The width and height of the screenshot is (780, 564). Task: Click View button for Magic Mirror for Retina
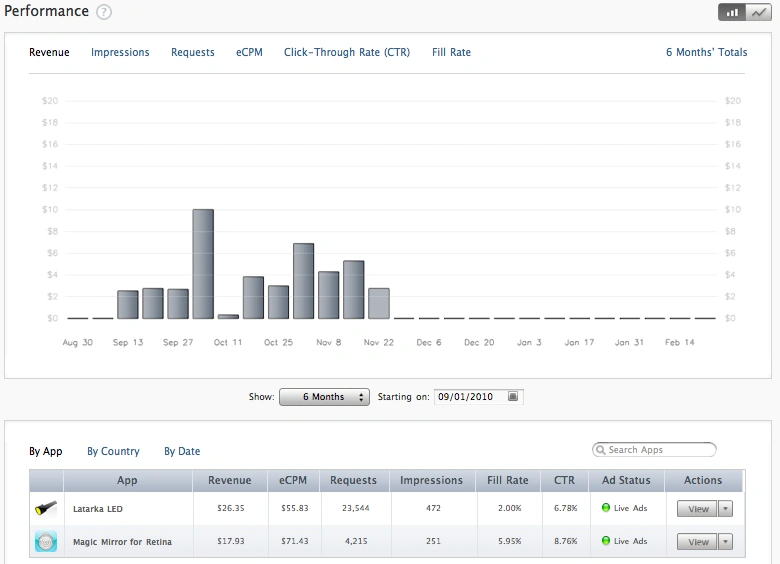coord(697,542)
